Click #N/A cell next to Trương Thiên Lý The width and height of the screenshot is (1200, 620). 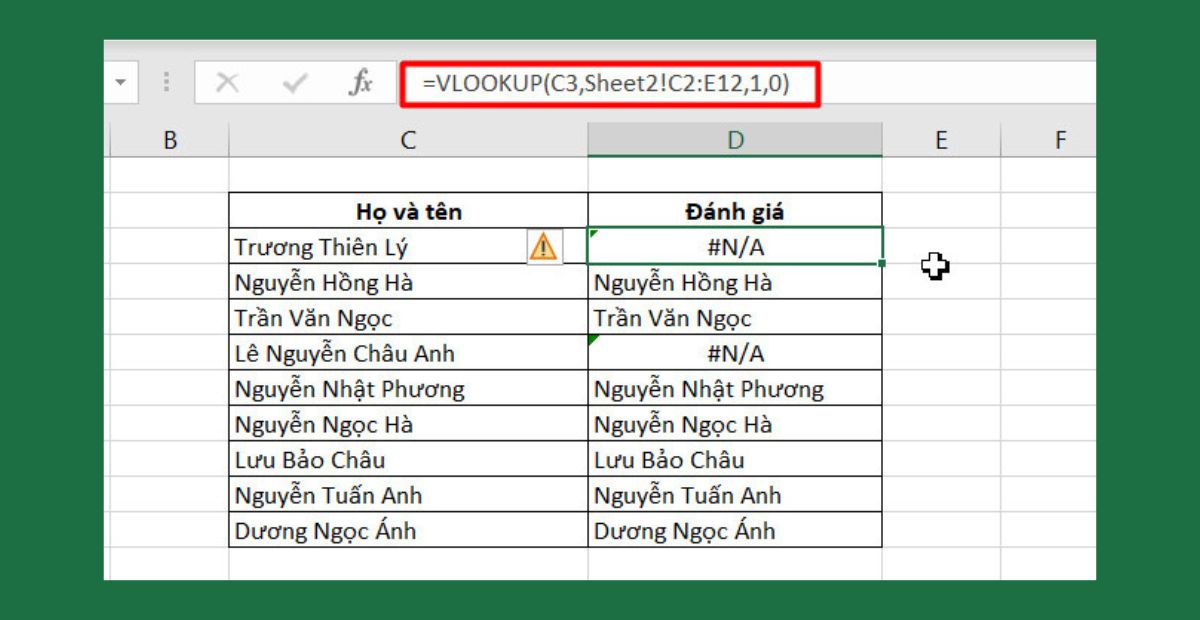[735, 247]
